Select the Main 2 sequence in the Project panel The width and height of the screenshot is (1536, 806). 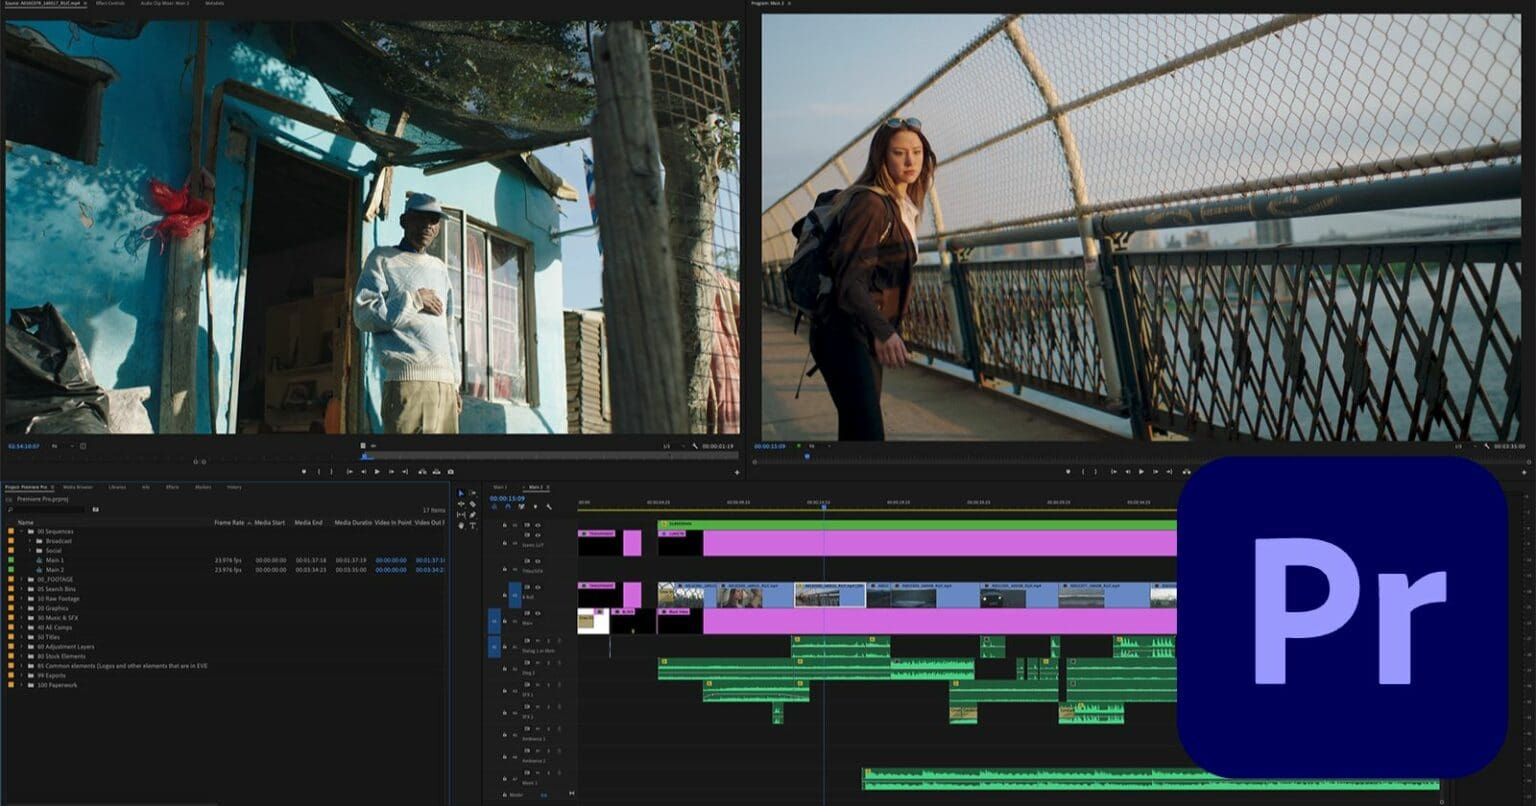pyautogui.click(x=55, y=570)
